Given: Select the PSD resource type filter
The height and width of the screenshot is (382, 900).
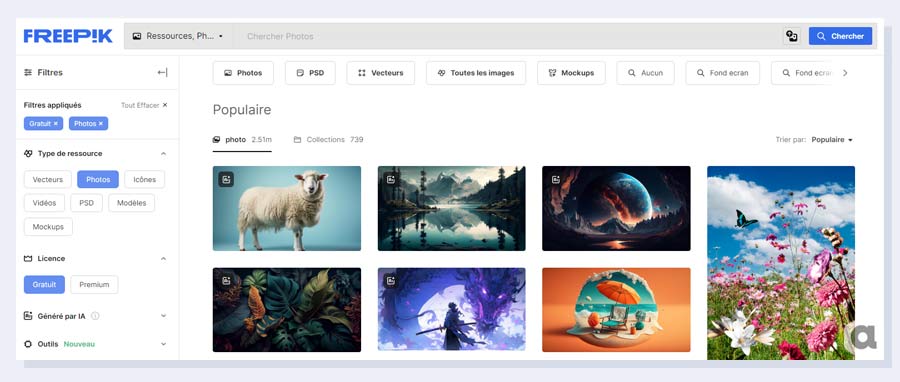Looking at the screenshot, I should coord(87,203).
